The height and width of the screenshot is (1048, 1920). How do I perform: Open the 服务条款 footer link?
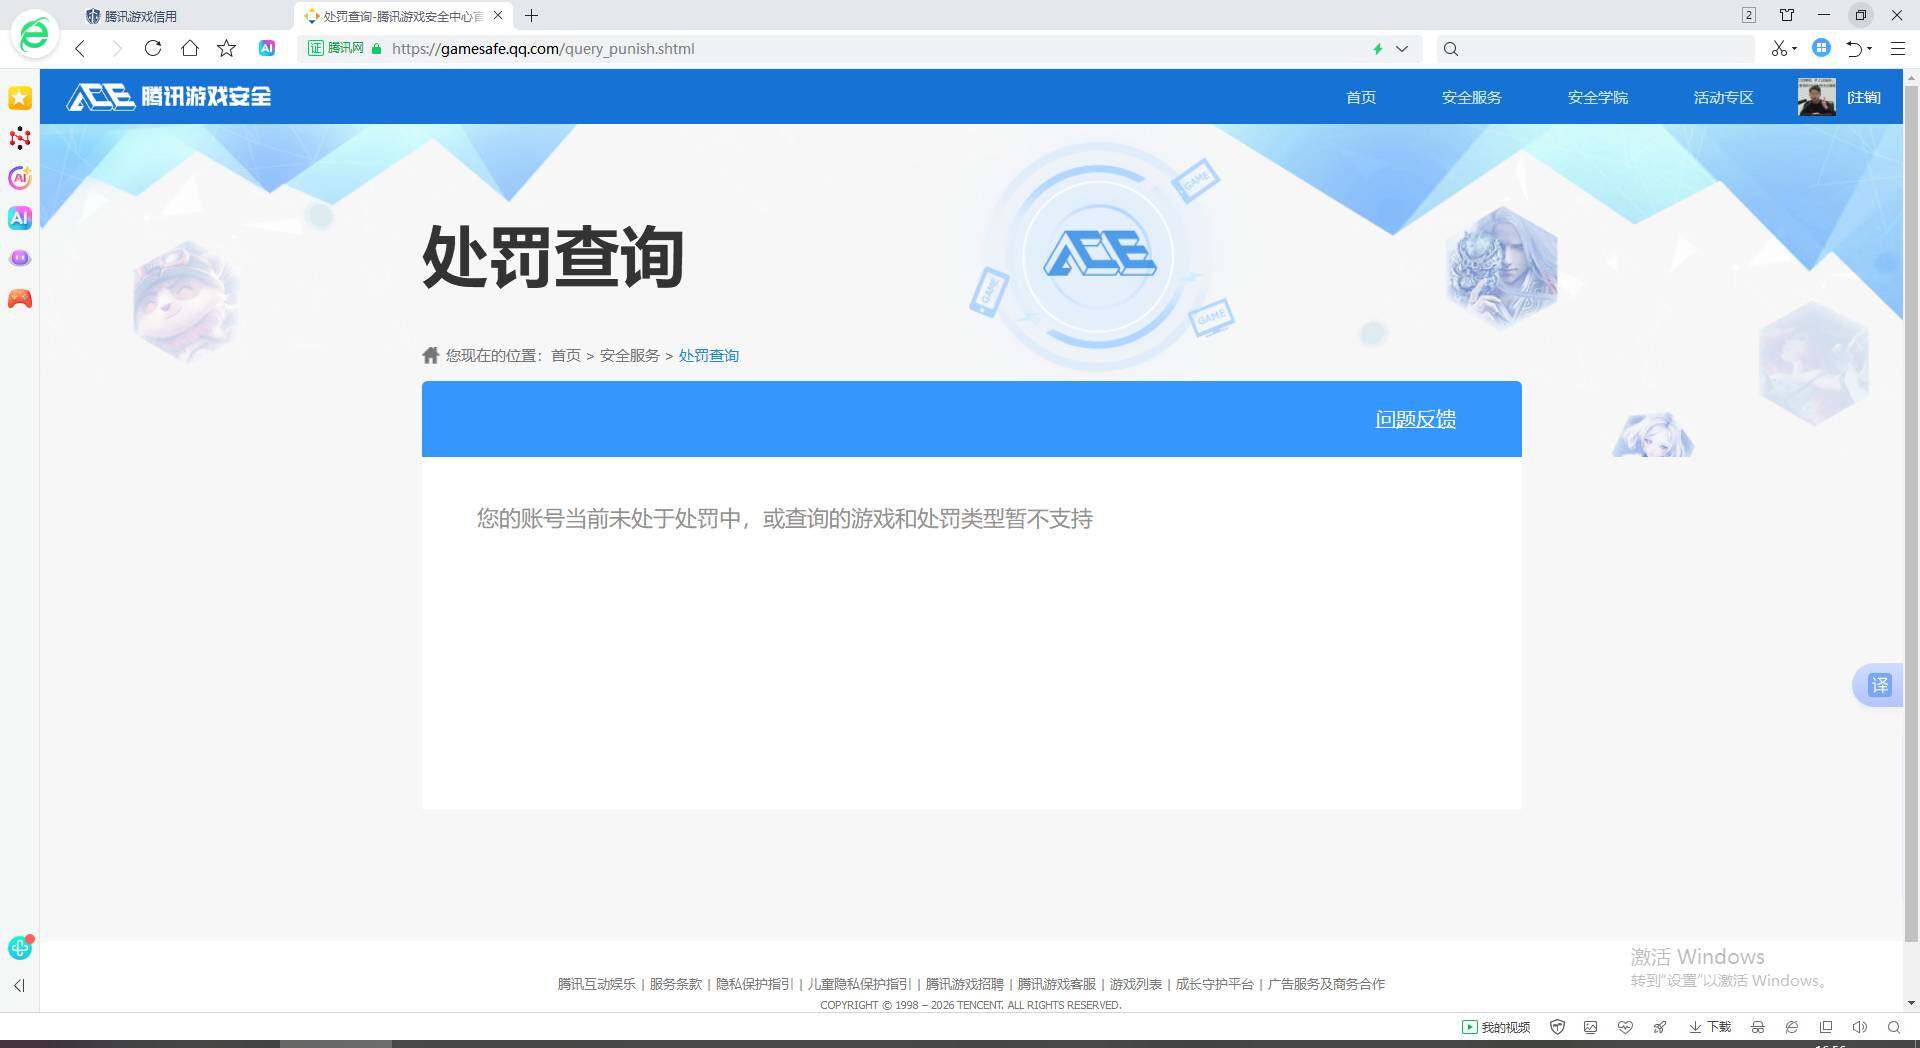[x=676, y=984]
